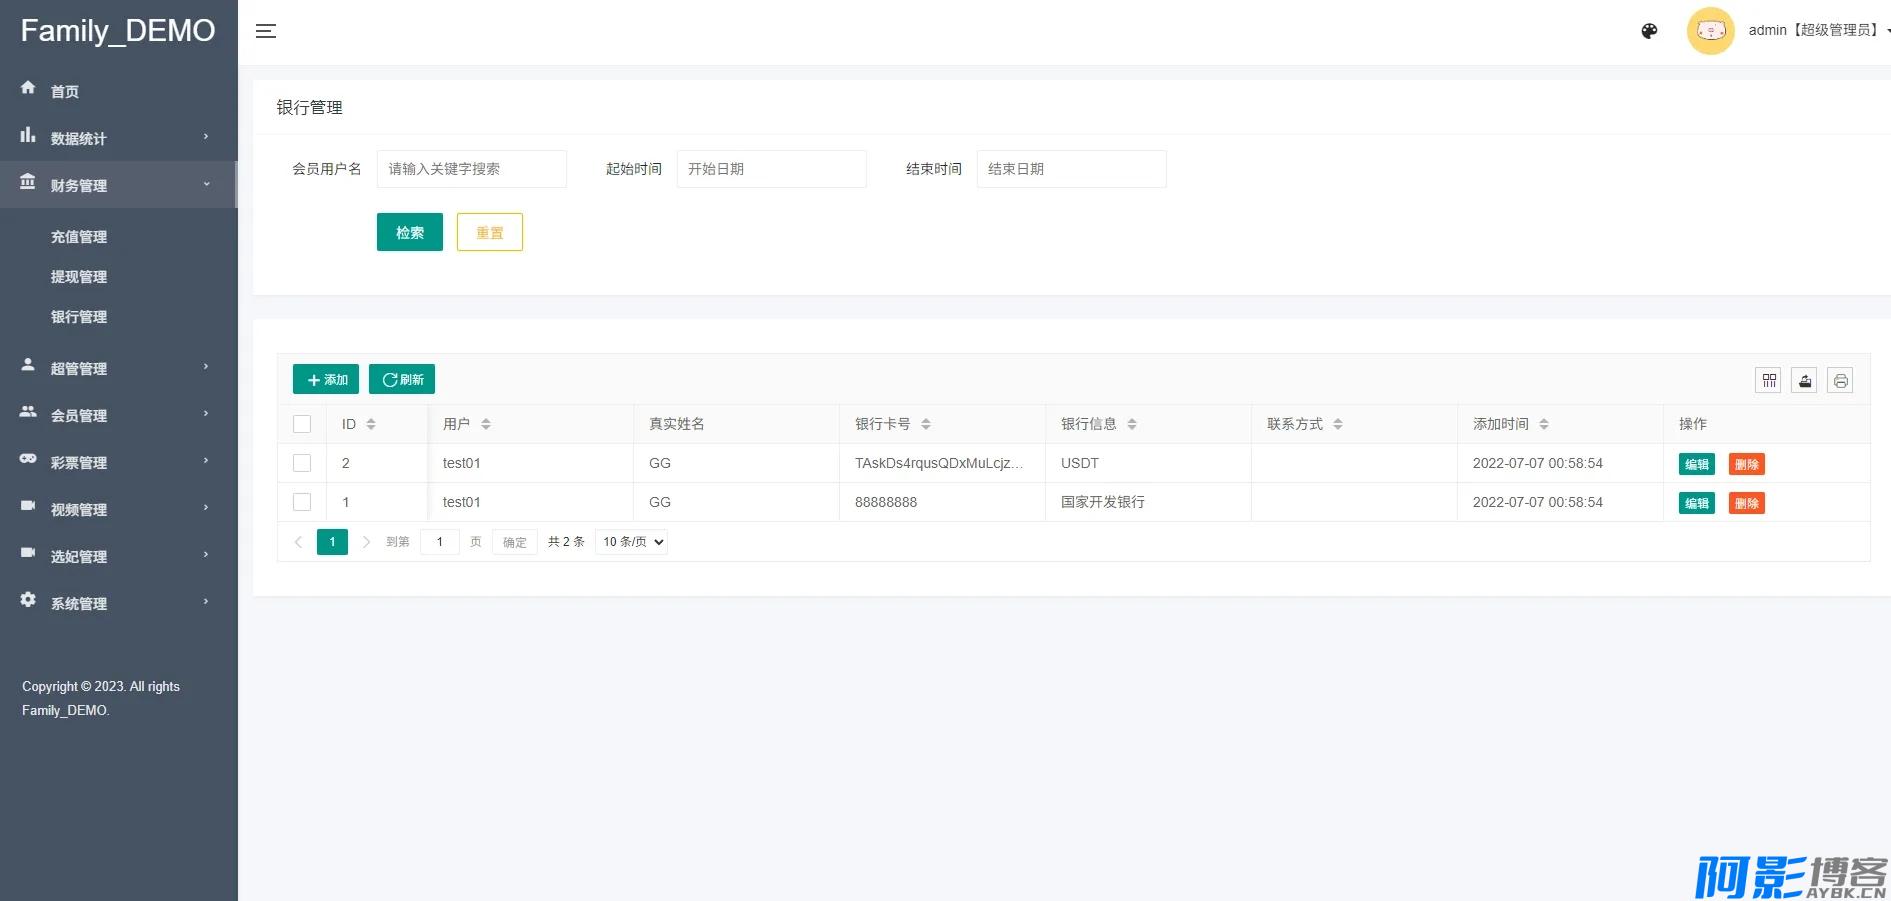Click the 检索 search button
The width and height of the screenshot is (1891, 901).
pyautogui.click(x=409, y=232)
